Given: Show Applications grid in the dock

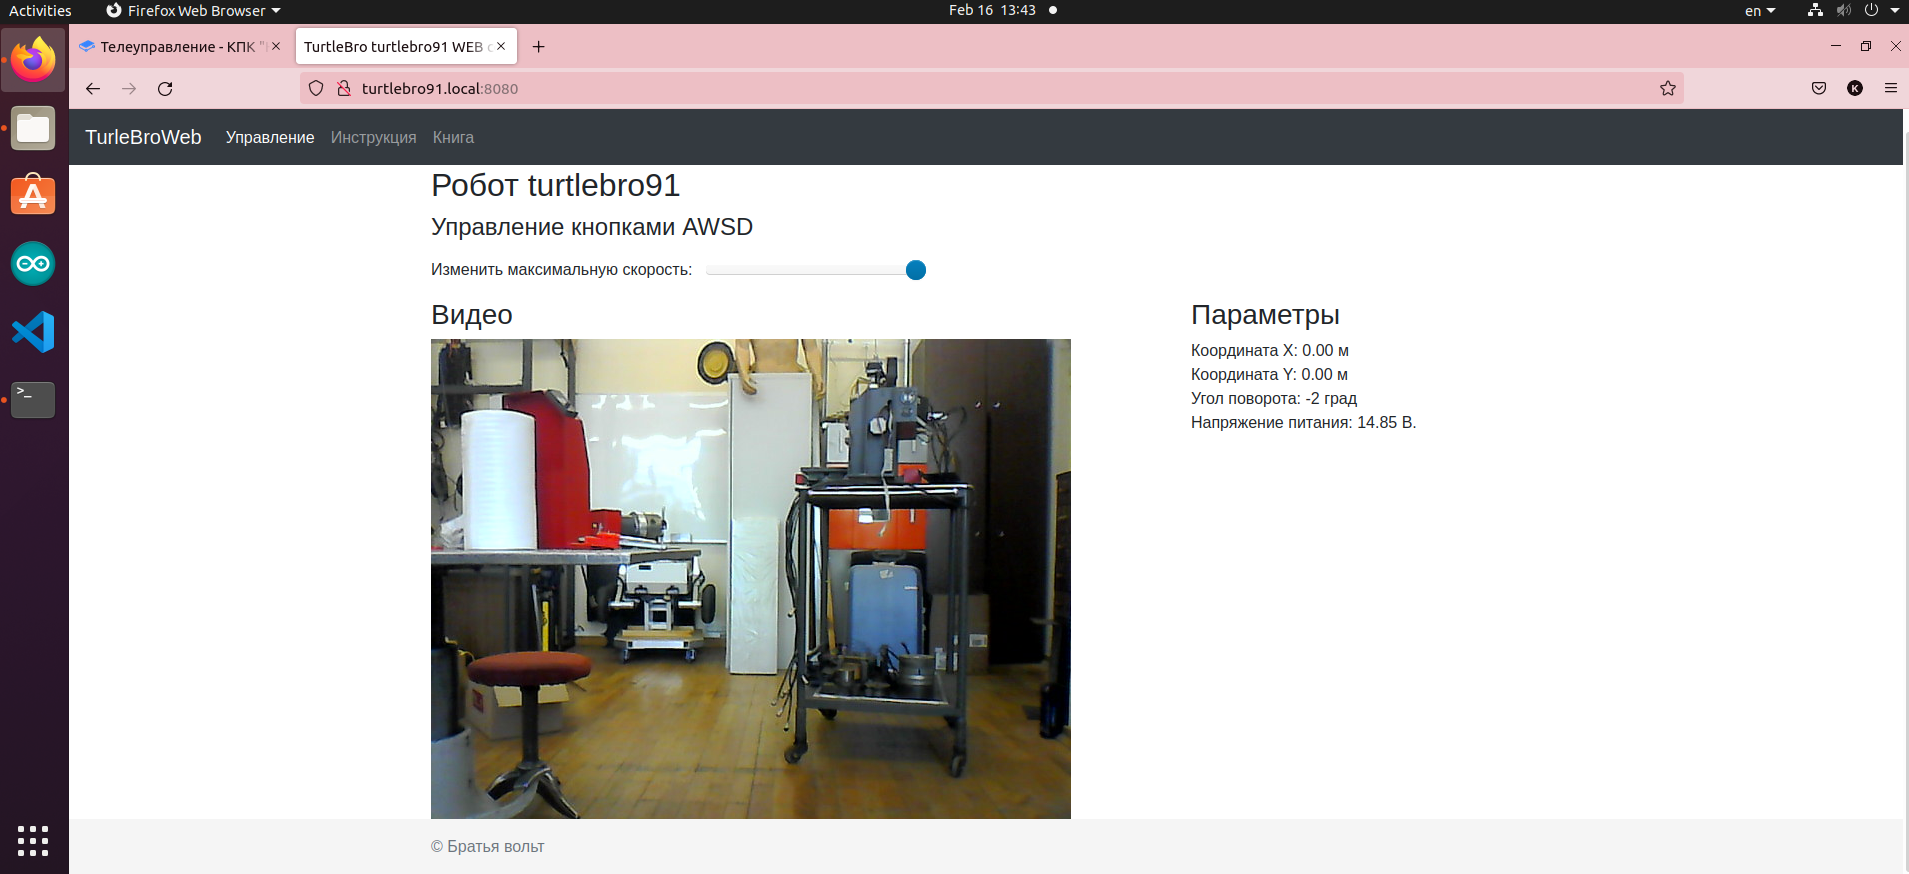Looking at the screenshot, I should (33, 841).
